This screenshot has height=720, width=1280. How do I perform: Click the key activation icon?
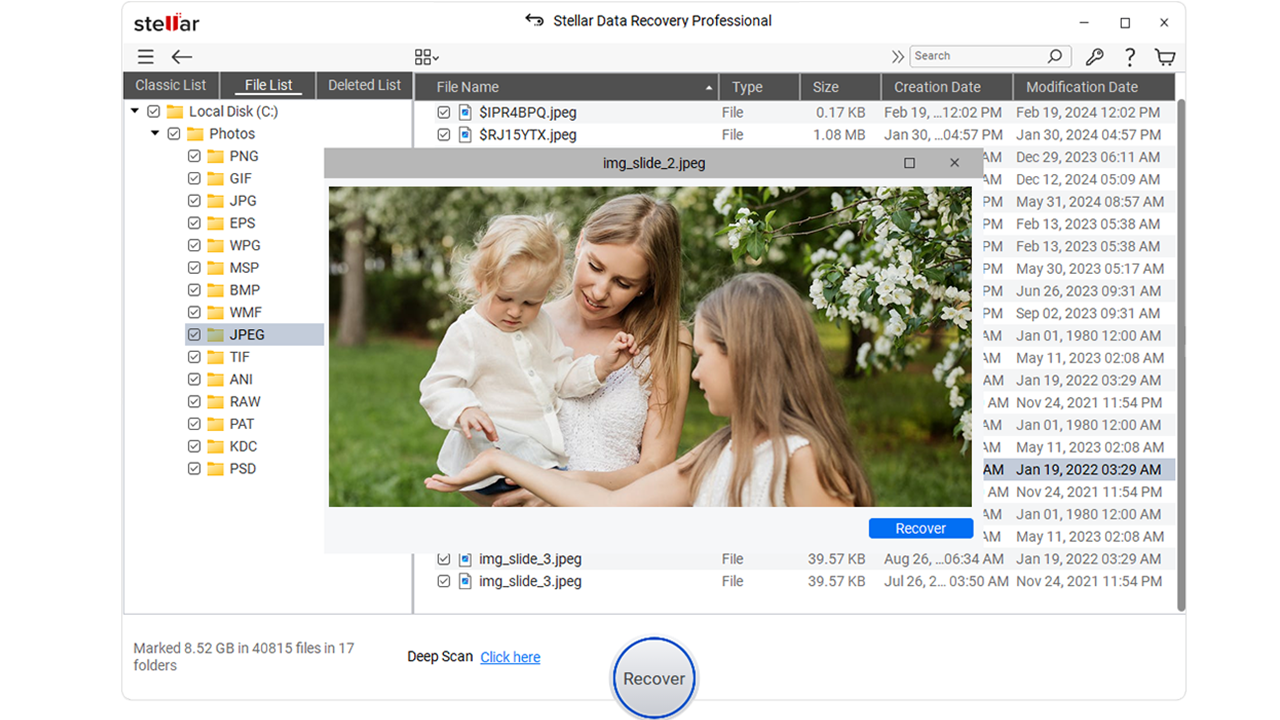point(1094,57)
